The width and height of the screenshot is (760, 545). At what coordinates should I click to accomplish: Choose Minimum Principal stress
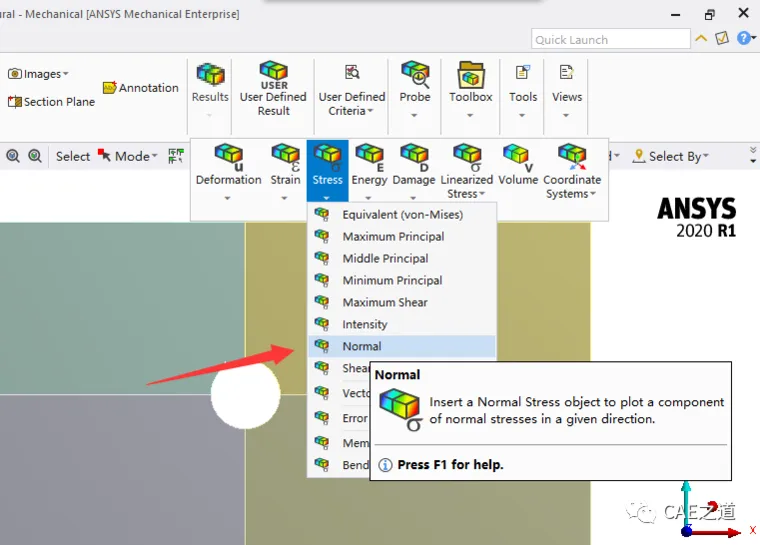[402, 280]
